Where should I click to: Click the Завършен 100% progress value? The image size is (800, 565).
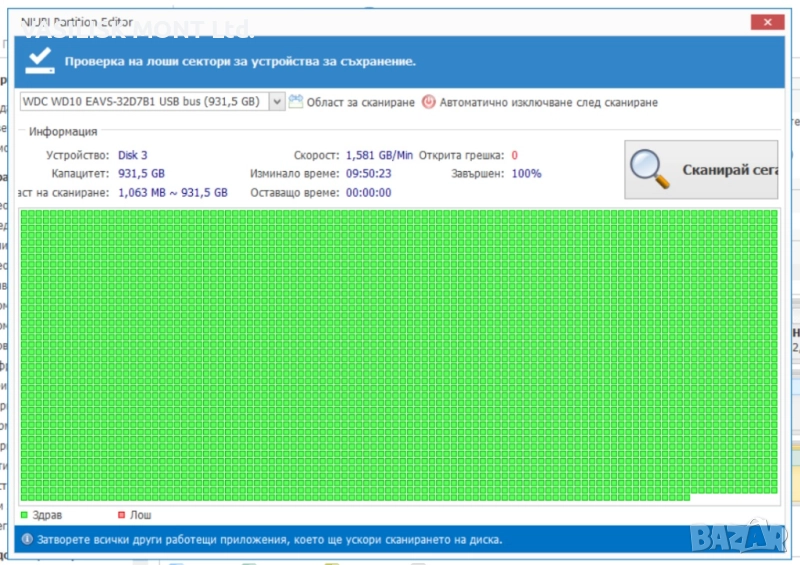pos(526,173)
